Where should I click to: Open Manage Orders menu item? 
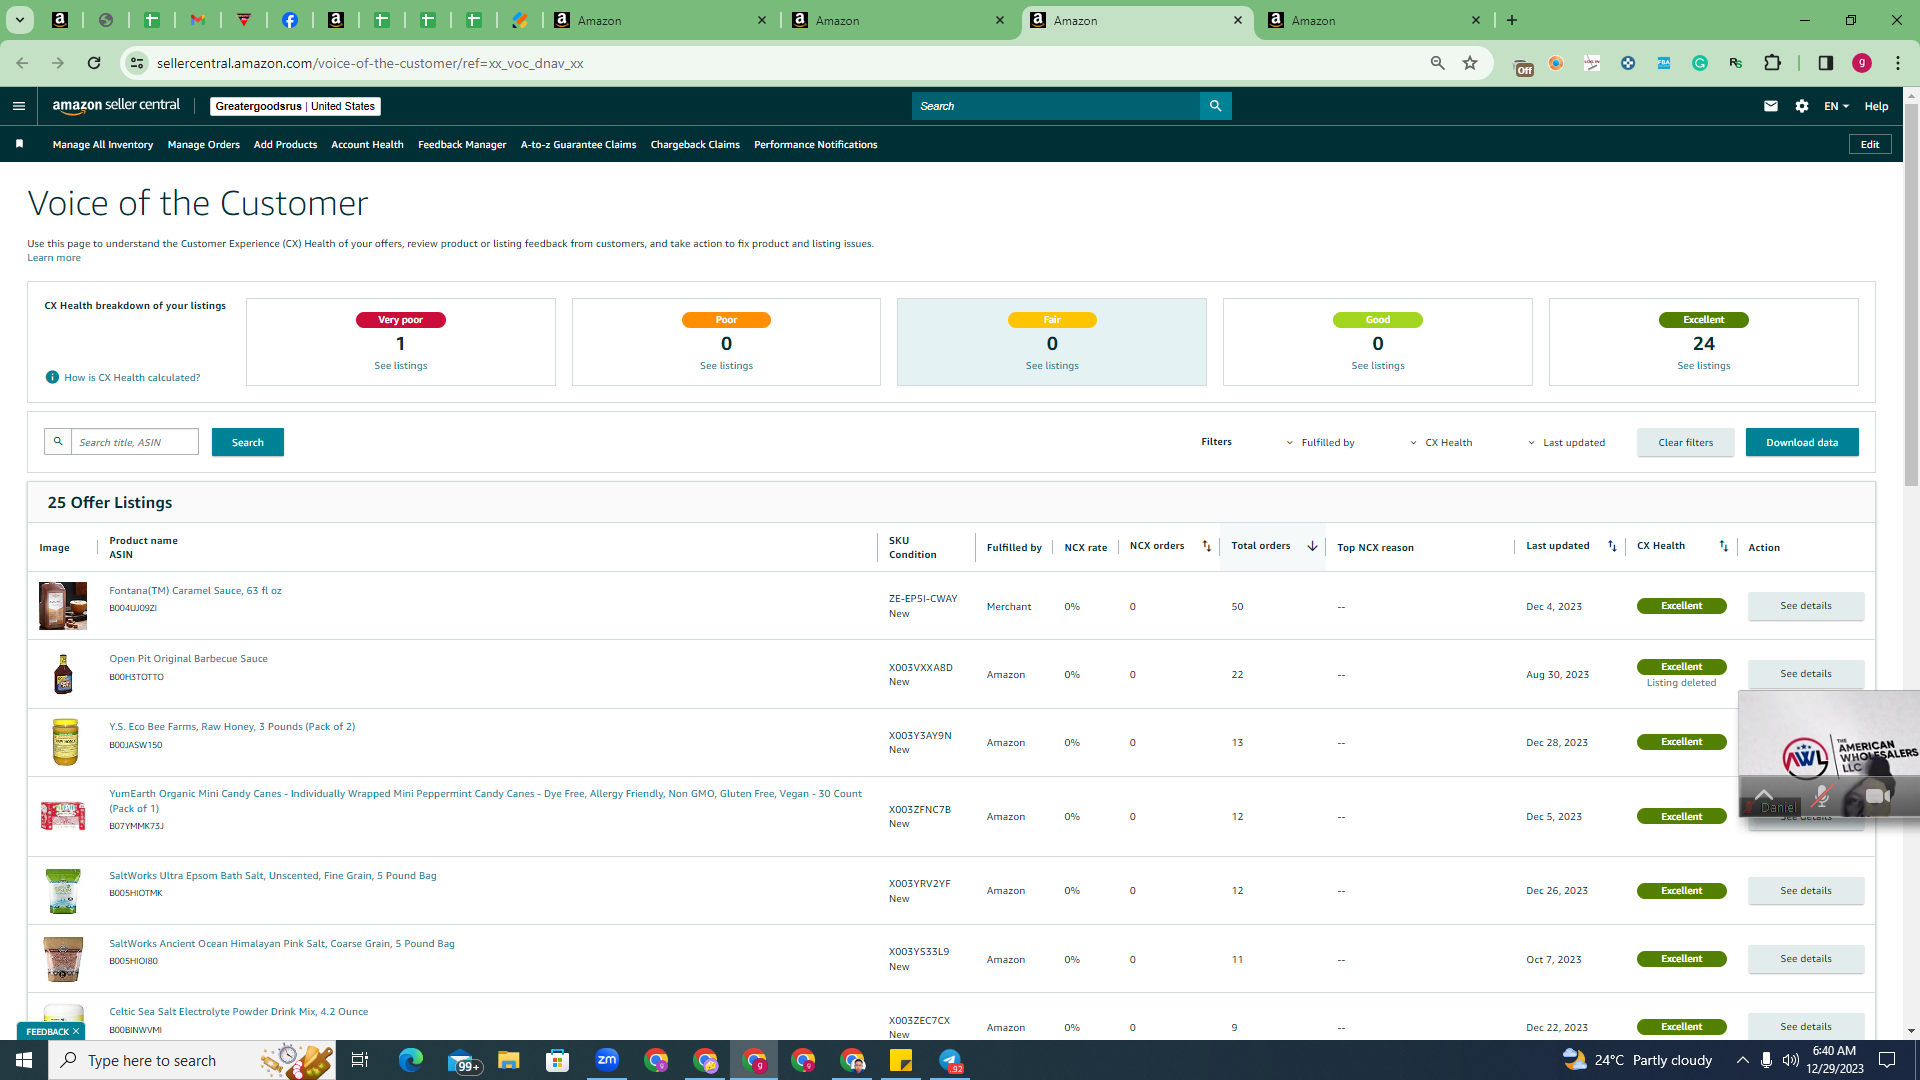(204, 144)
